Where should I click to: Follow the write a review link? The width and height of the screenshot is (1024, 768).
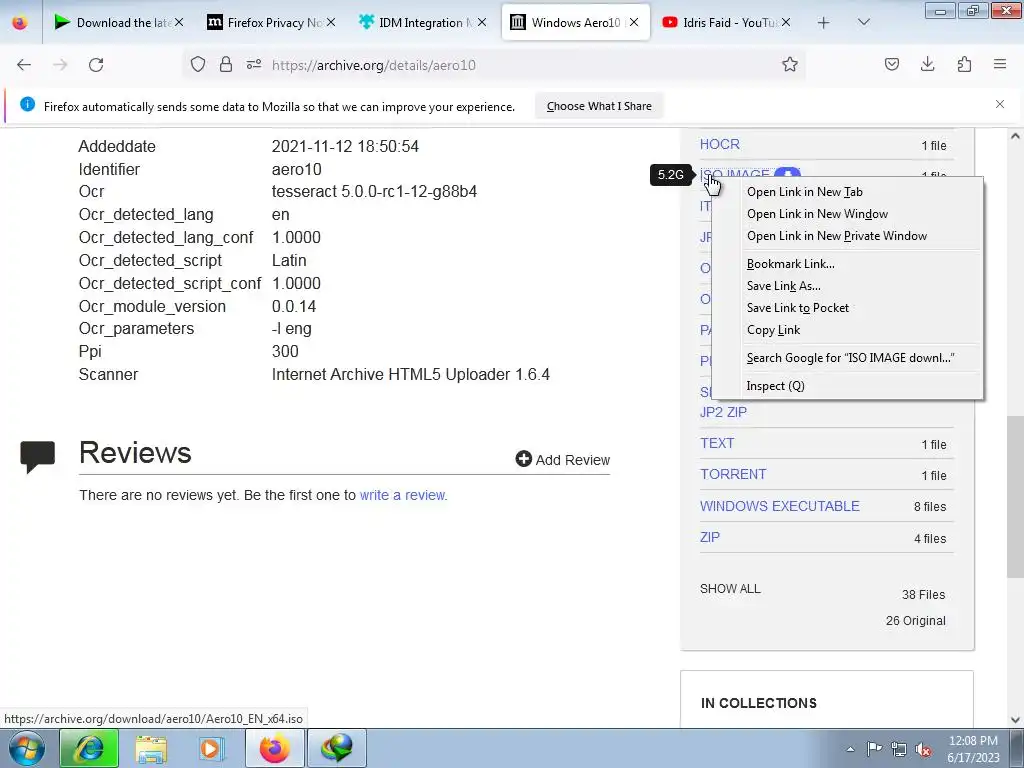pos(402,495)
